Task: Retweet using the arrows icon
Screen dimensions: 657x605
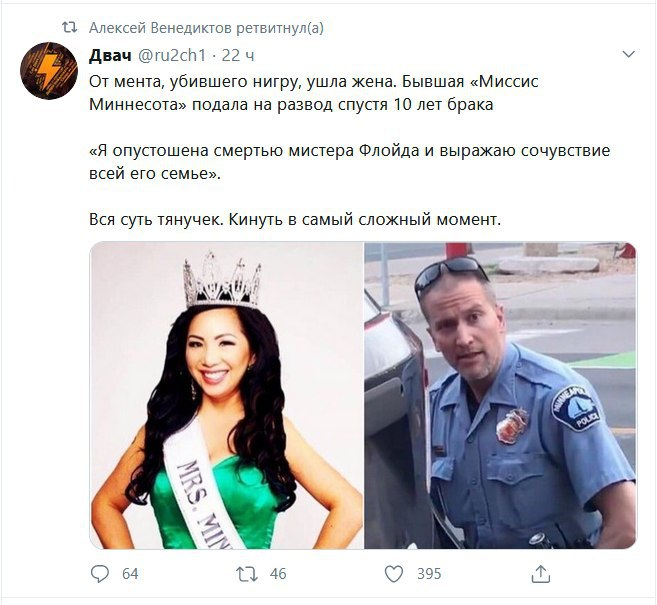Action: tap(246, 574)
